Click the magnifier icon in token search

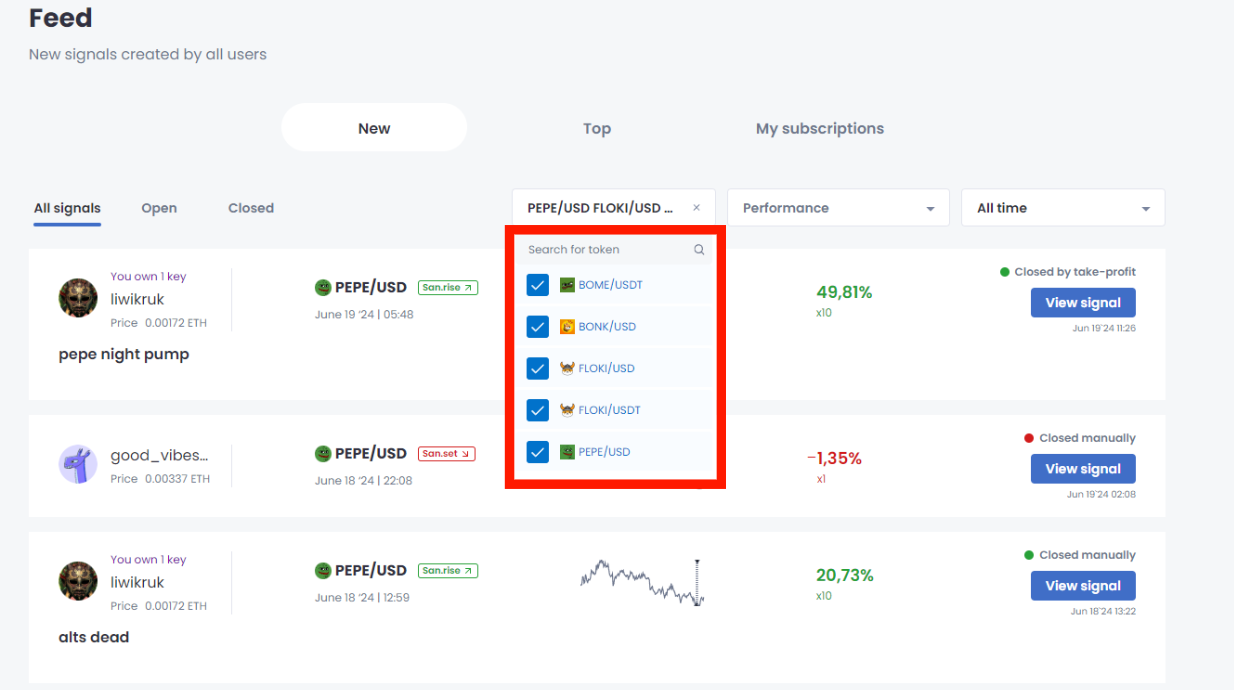click(x=699, y=250)
